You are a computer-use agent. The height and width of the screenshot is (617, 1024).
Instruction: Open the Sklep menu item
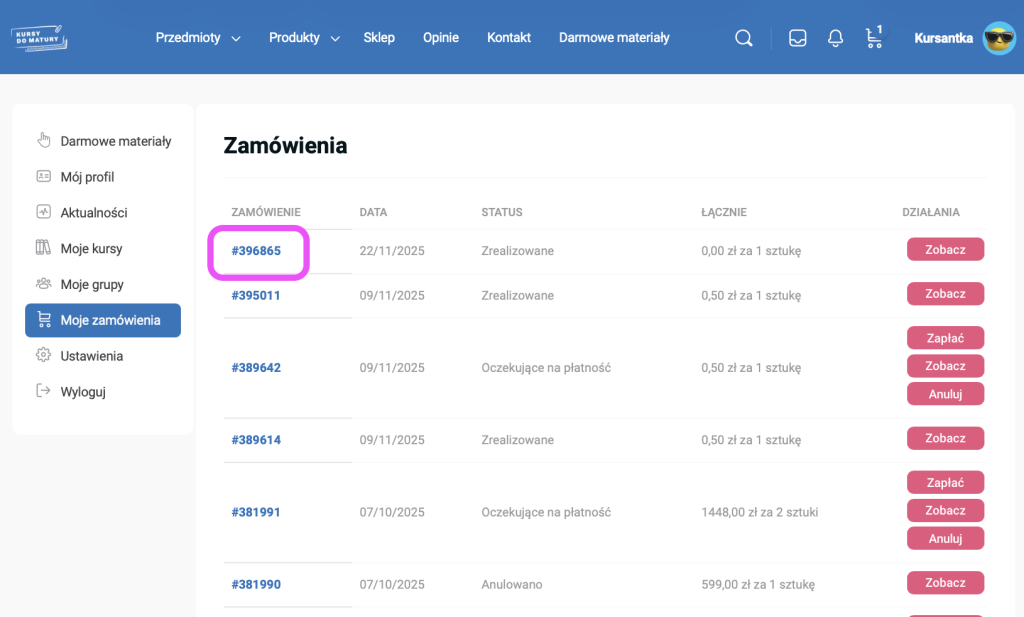click(379, 38)
